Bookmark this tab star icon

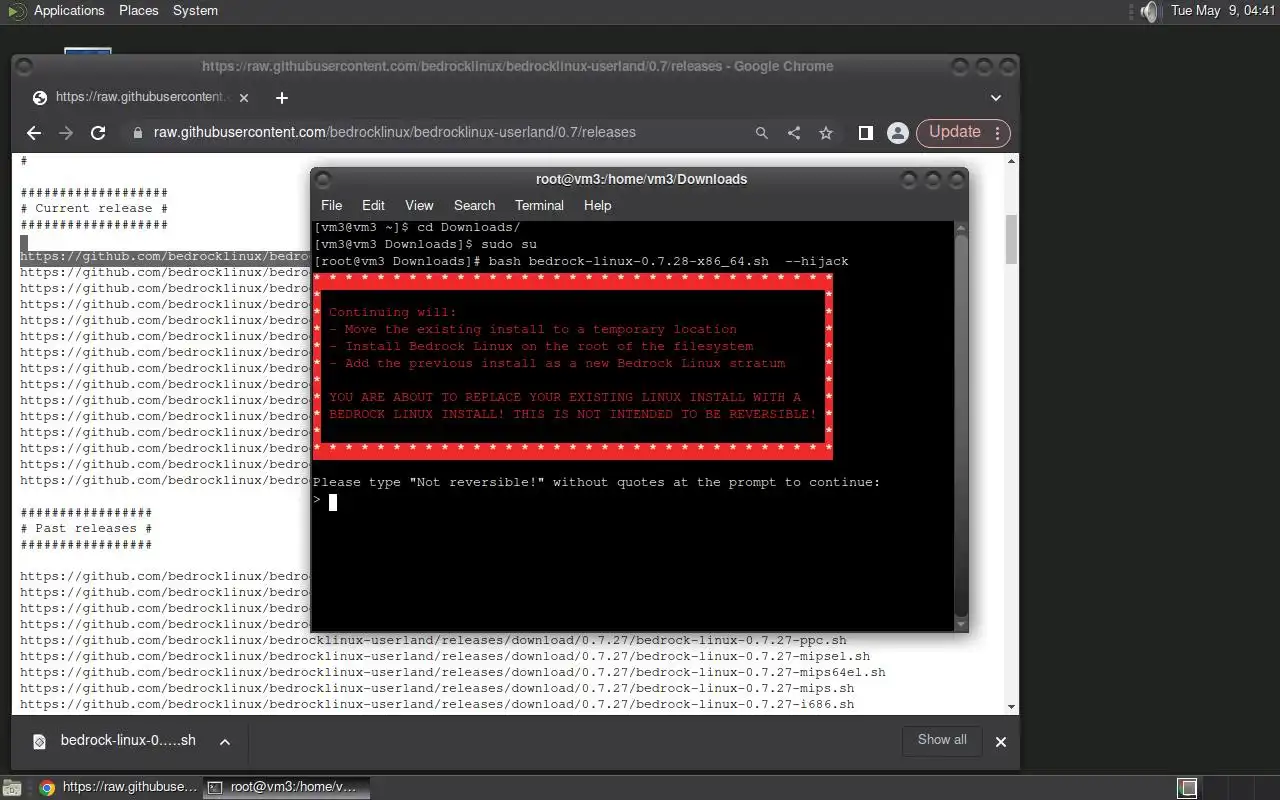pos(826,132)
